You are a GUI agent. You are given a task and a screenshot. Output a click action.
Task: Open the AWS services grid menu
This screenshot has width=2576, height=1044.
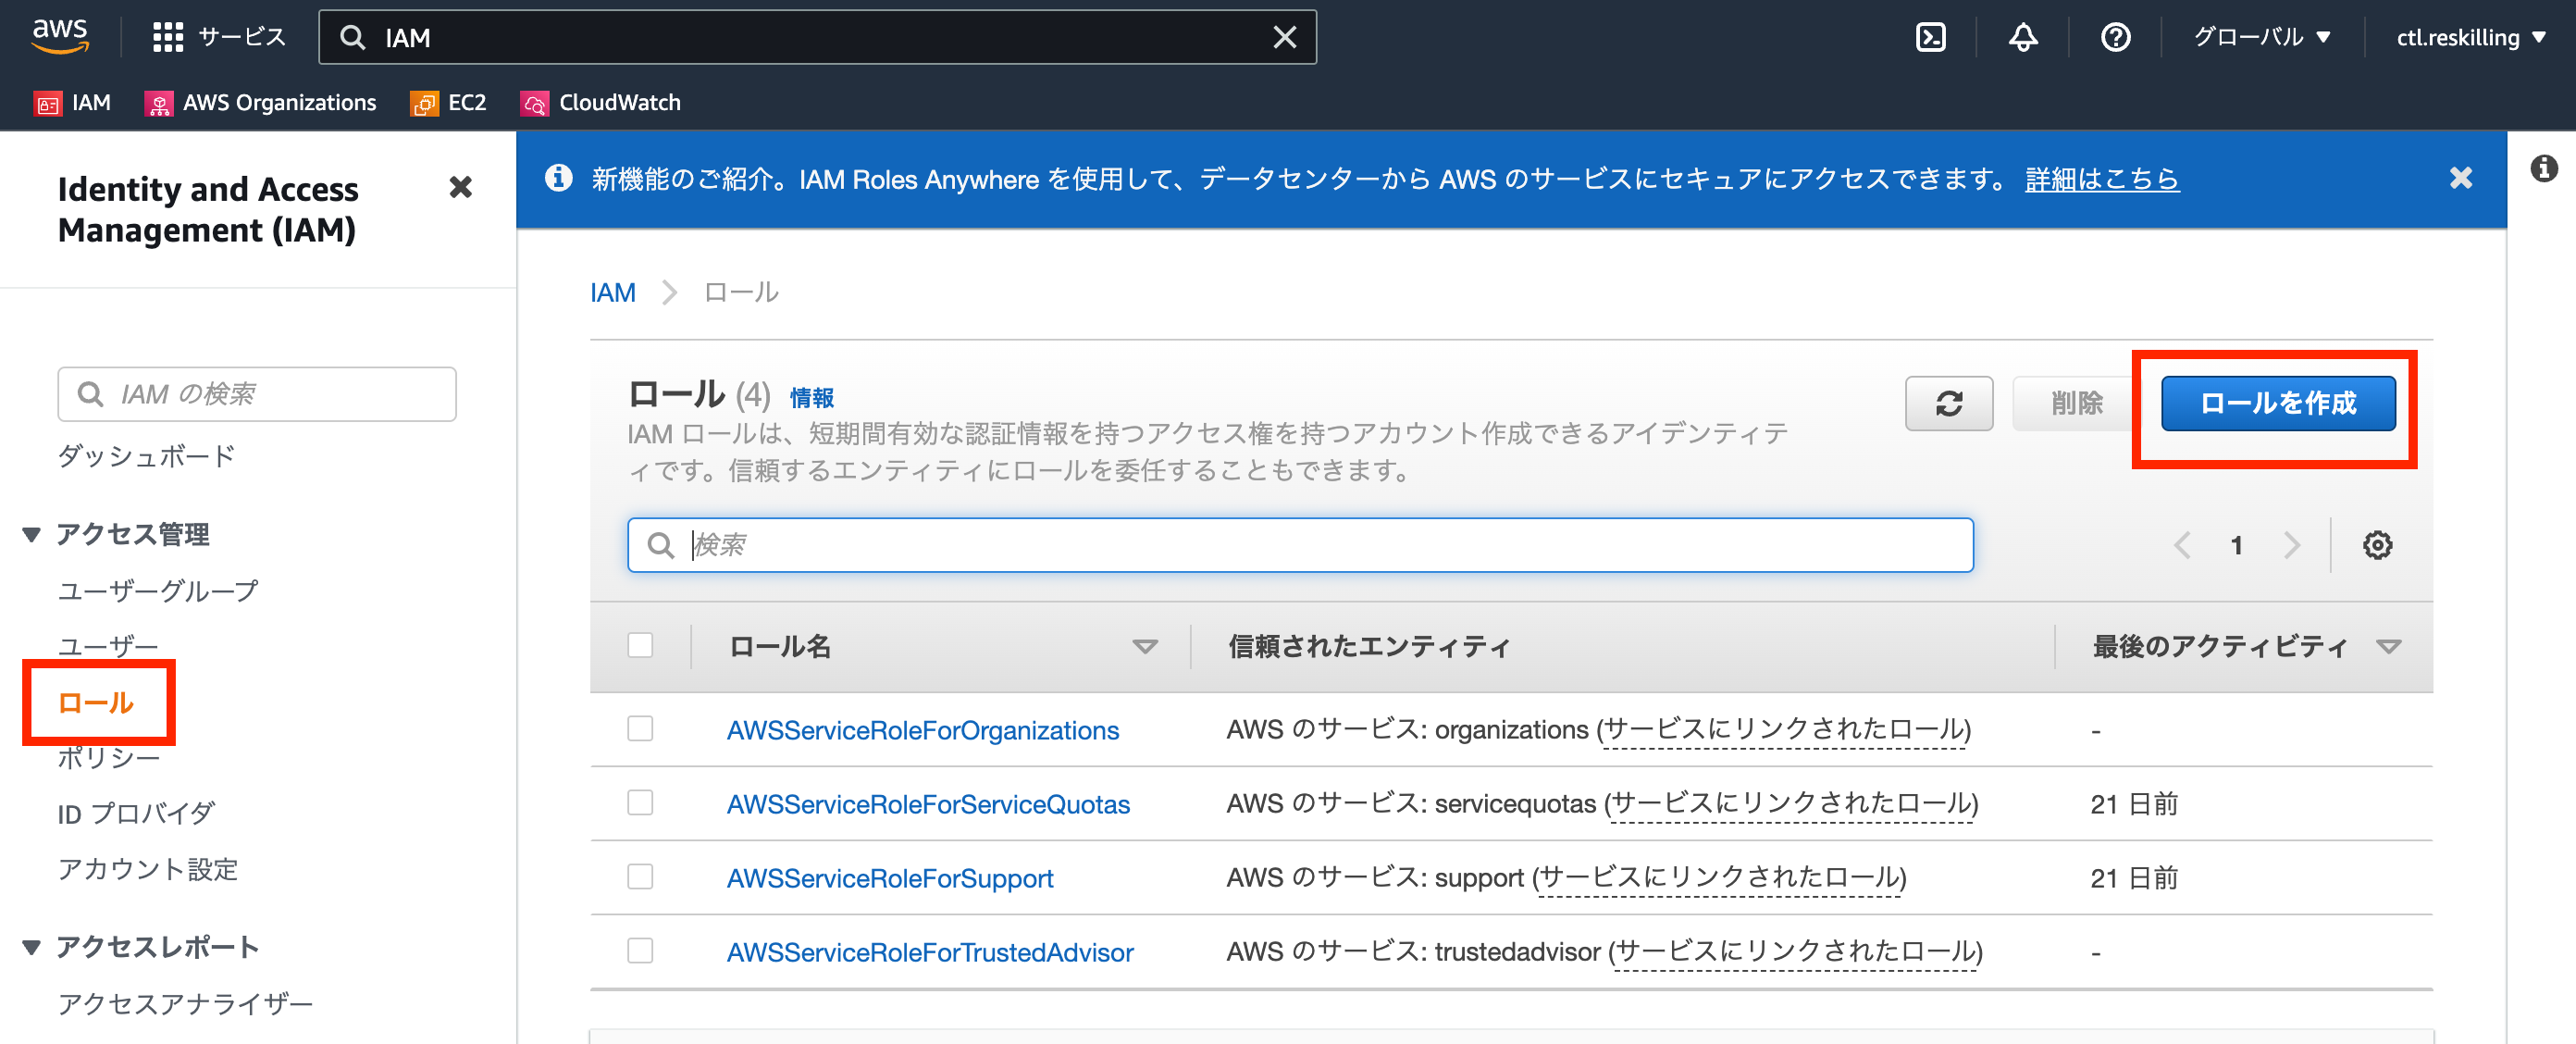point(168,36)
